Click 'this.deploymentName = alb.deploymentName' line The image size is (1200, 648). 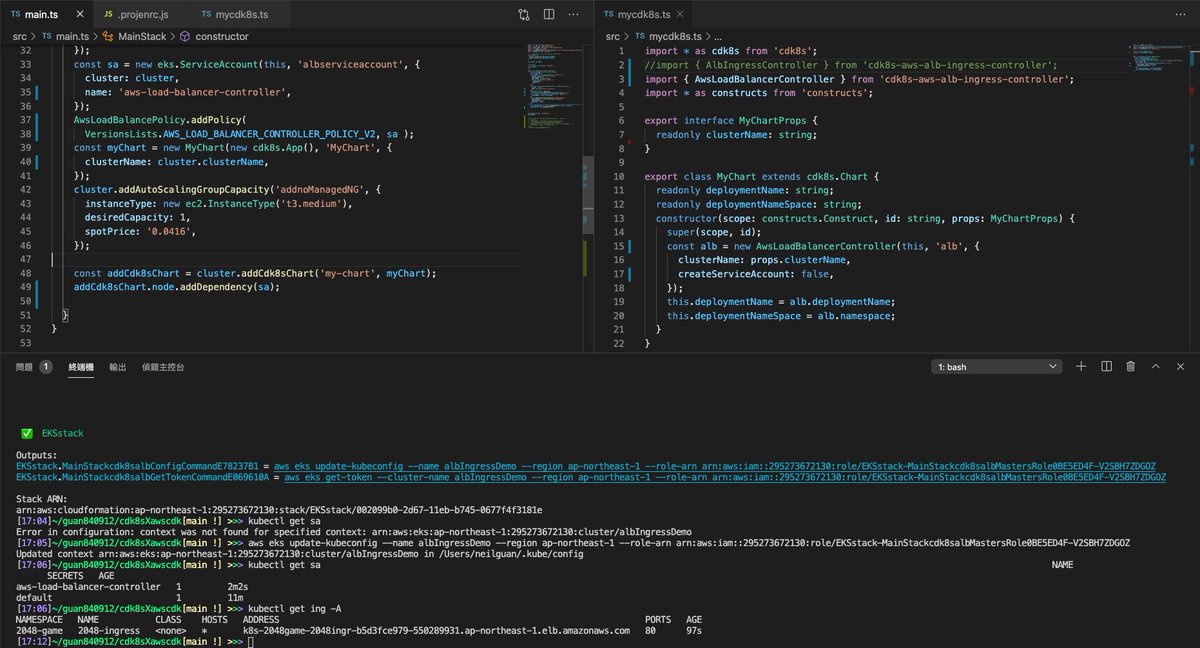tap(780, 301)
